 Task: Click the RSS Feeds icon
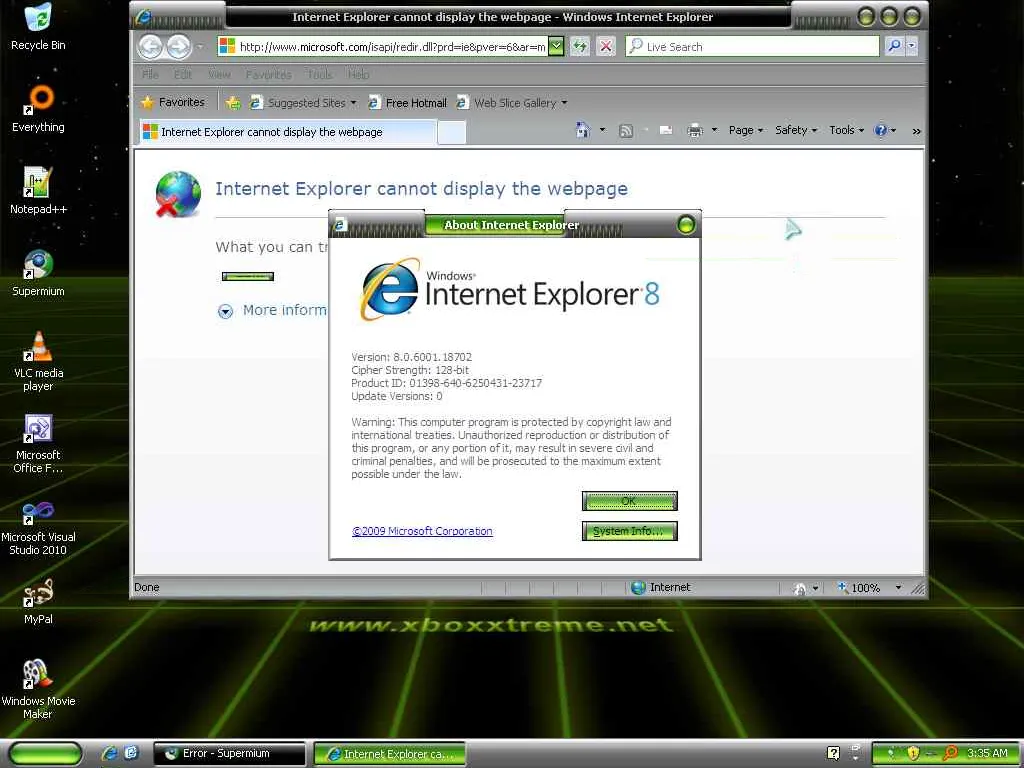click(626, 131)
